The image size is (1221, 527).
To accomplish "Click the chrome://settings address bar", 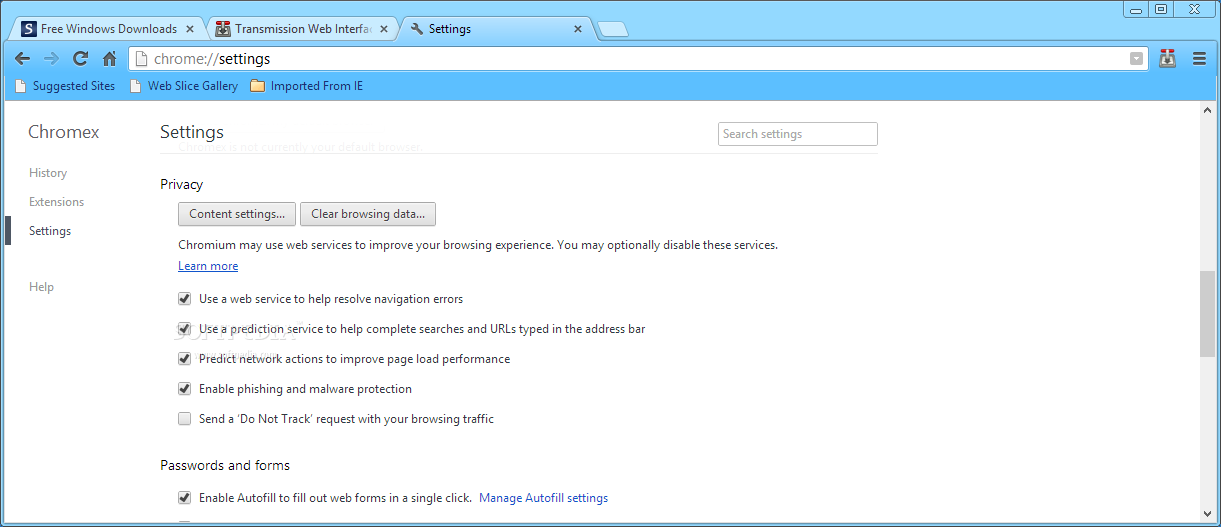I will [x=638, y=59].
